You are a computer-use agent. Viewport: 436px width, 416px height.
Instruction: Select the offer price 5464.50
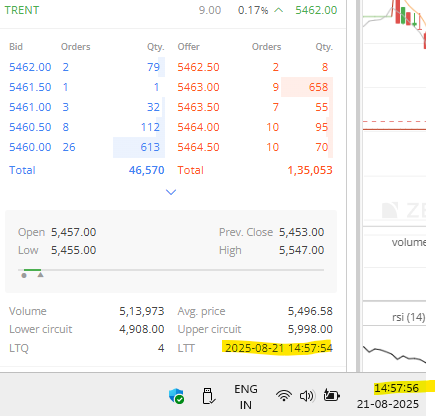(198, 147)
